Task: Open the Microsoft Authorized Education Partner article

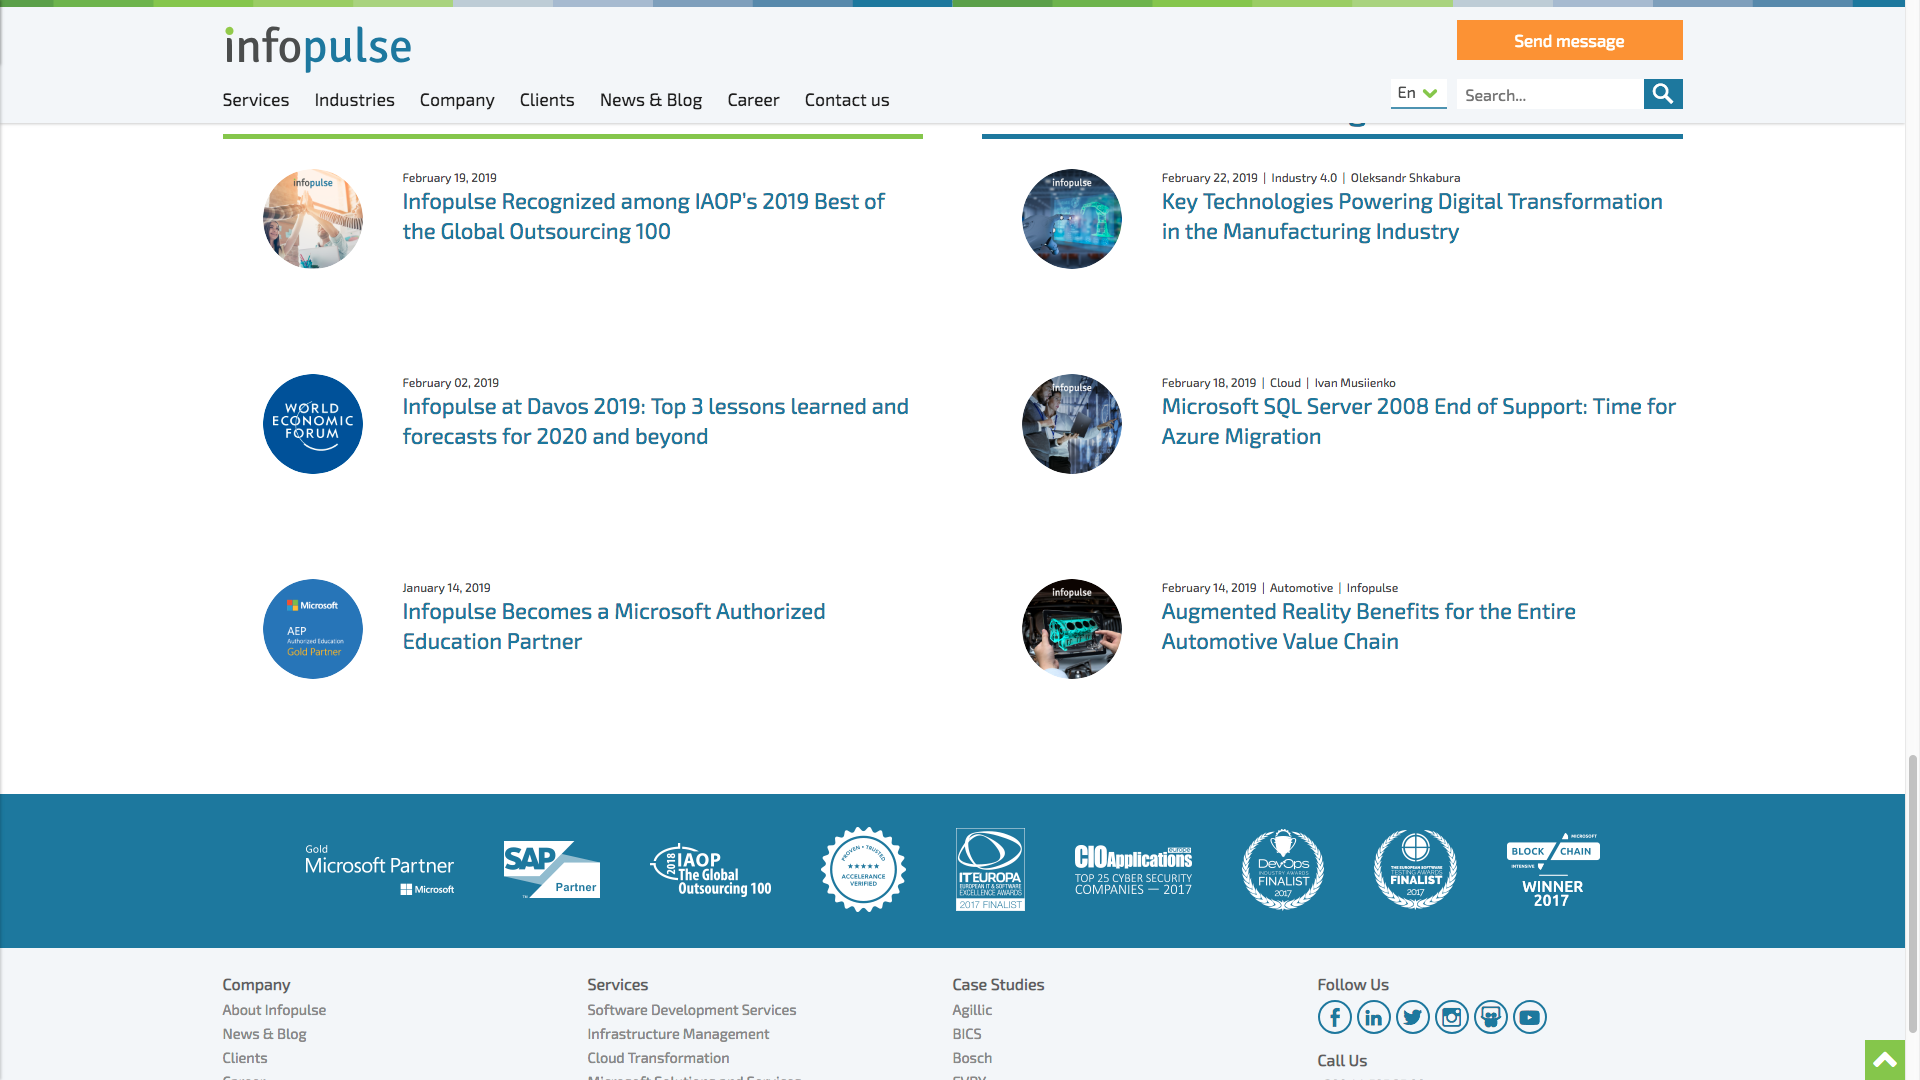Action: (x=613, y=626)
